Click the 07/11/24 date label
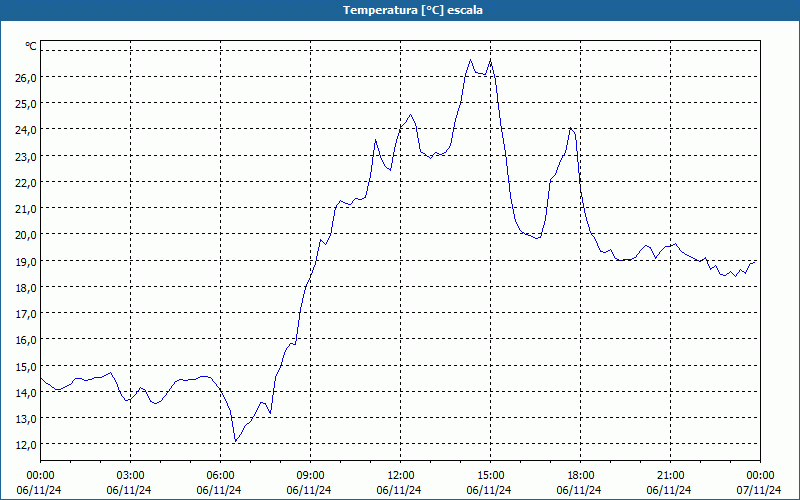 (x=759, y=490)
